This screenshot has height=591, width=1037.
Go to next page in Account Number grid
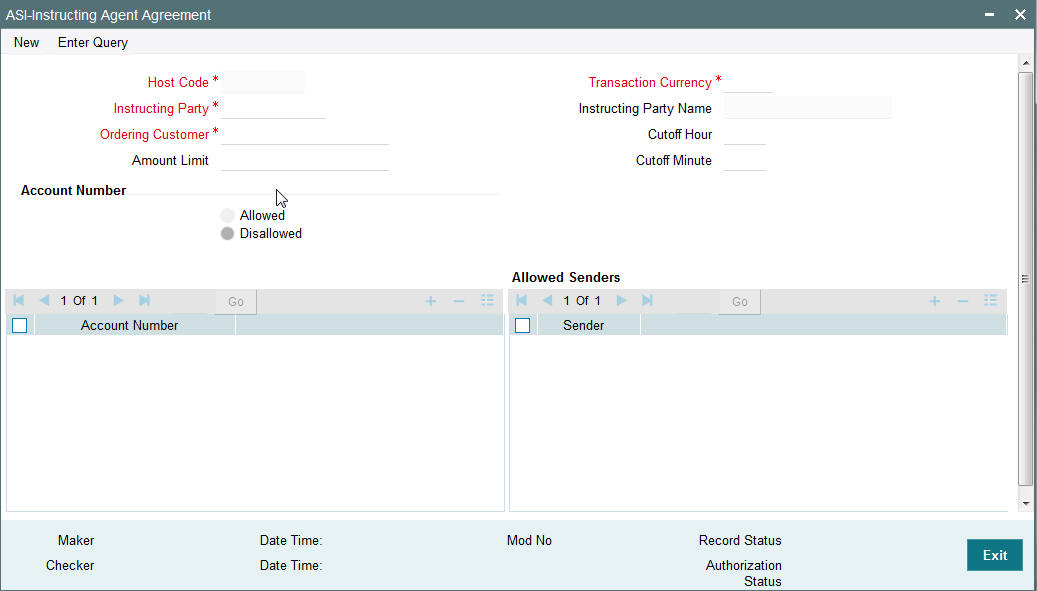click(x=118, y=301)
